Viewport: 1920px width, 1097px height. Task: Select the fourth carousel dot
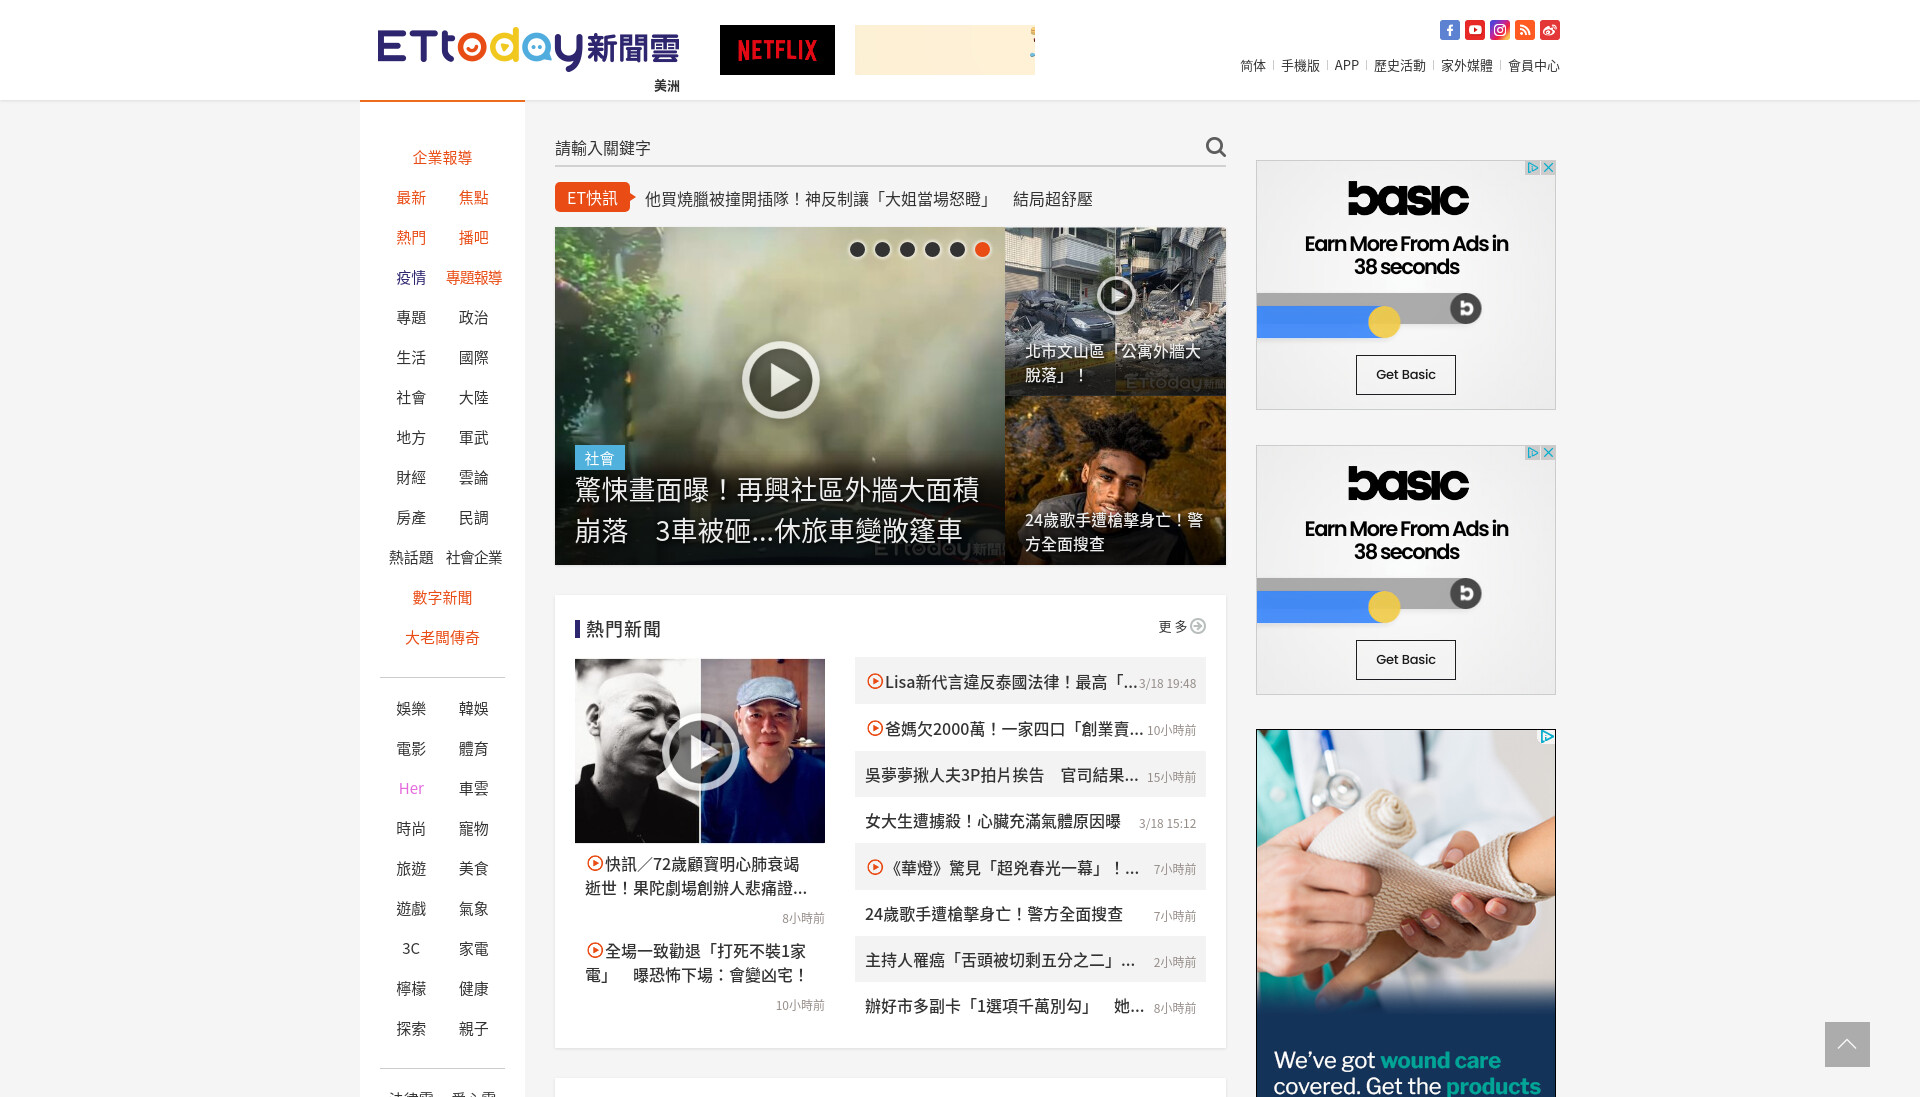tap(932, 250)
